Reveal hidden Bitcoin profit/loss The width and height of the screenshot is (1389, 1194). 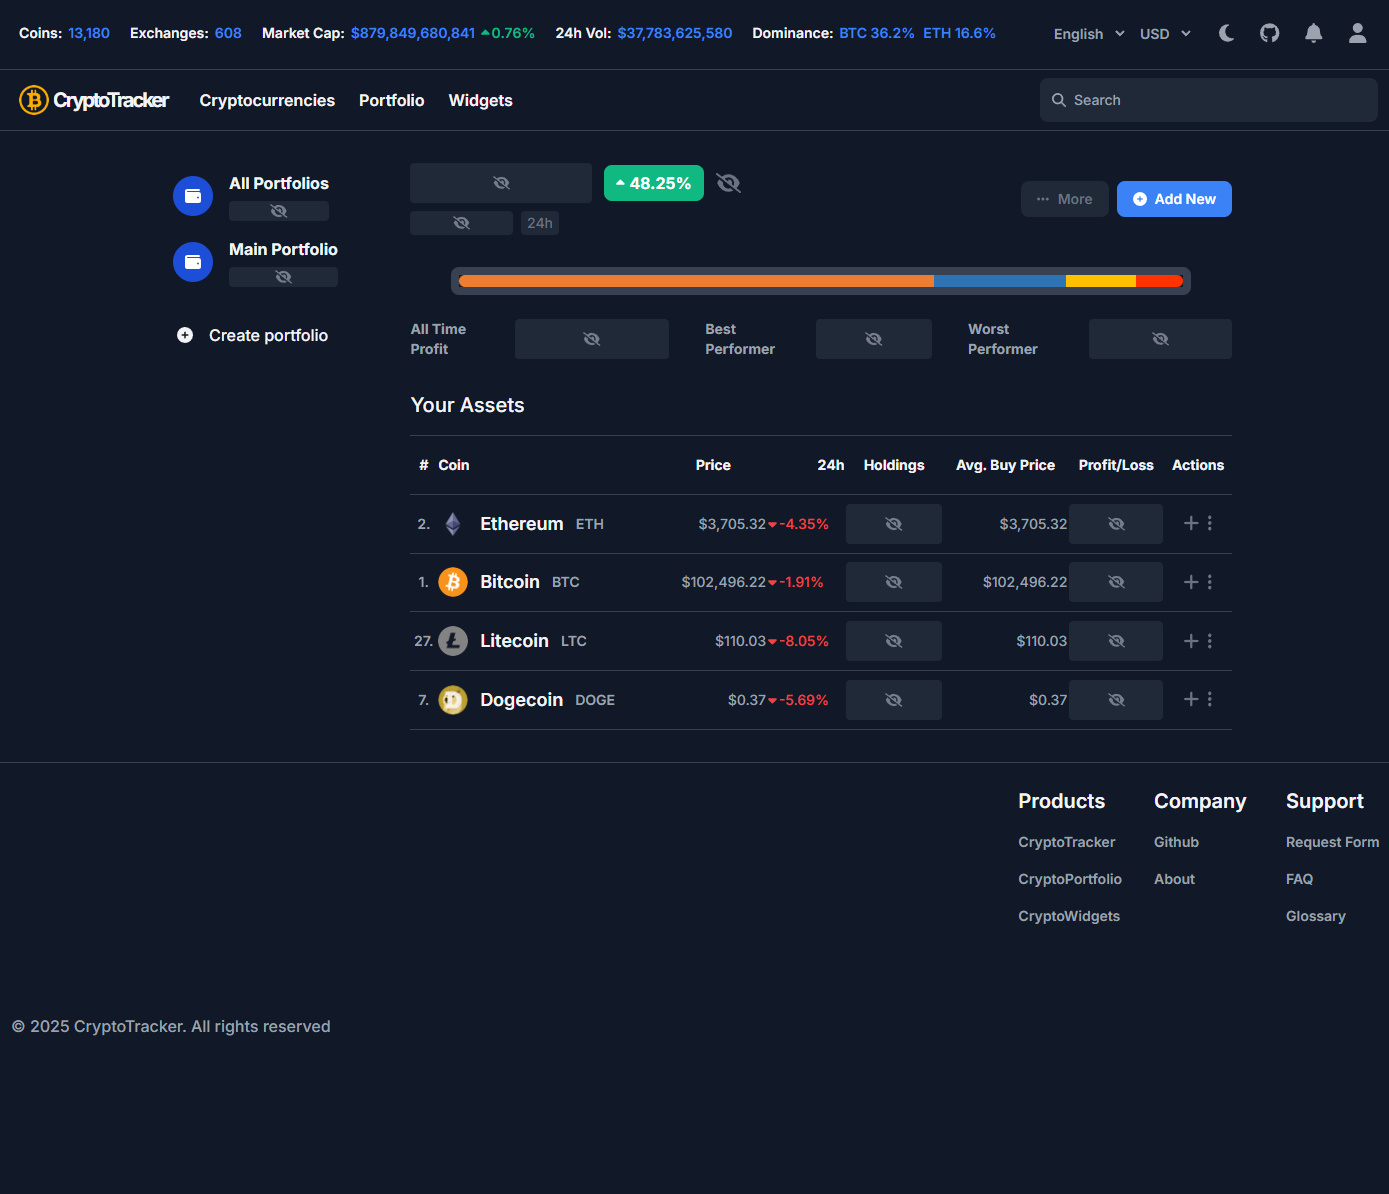pyautogui.click(x=1116, y=582)
